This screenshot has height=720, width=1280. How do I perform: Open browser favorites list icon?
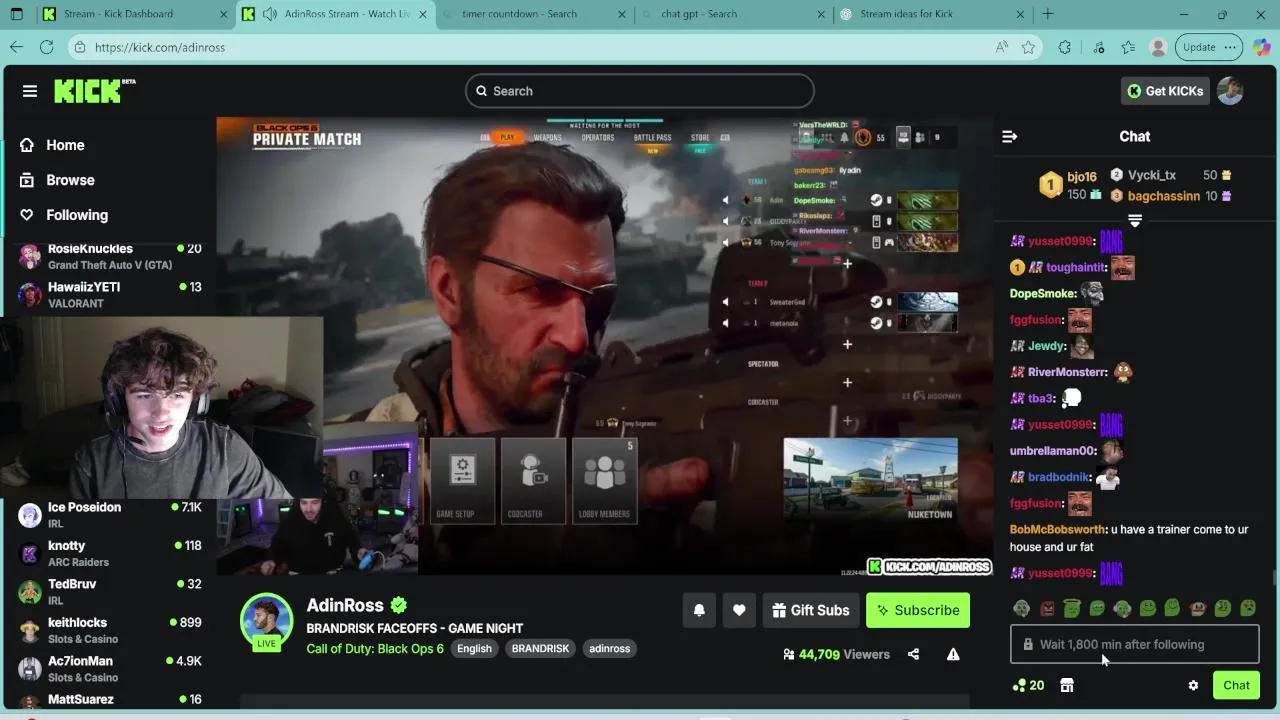tap(1128, 47)
